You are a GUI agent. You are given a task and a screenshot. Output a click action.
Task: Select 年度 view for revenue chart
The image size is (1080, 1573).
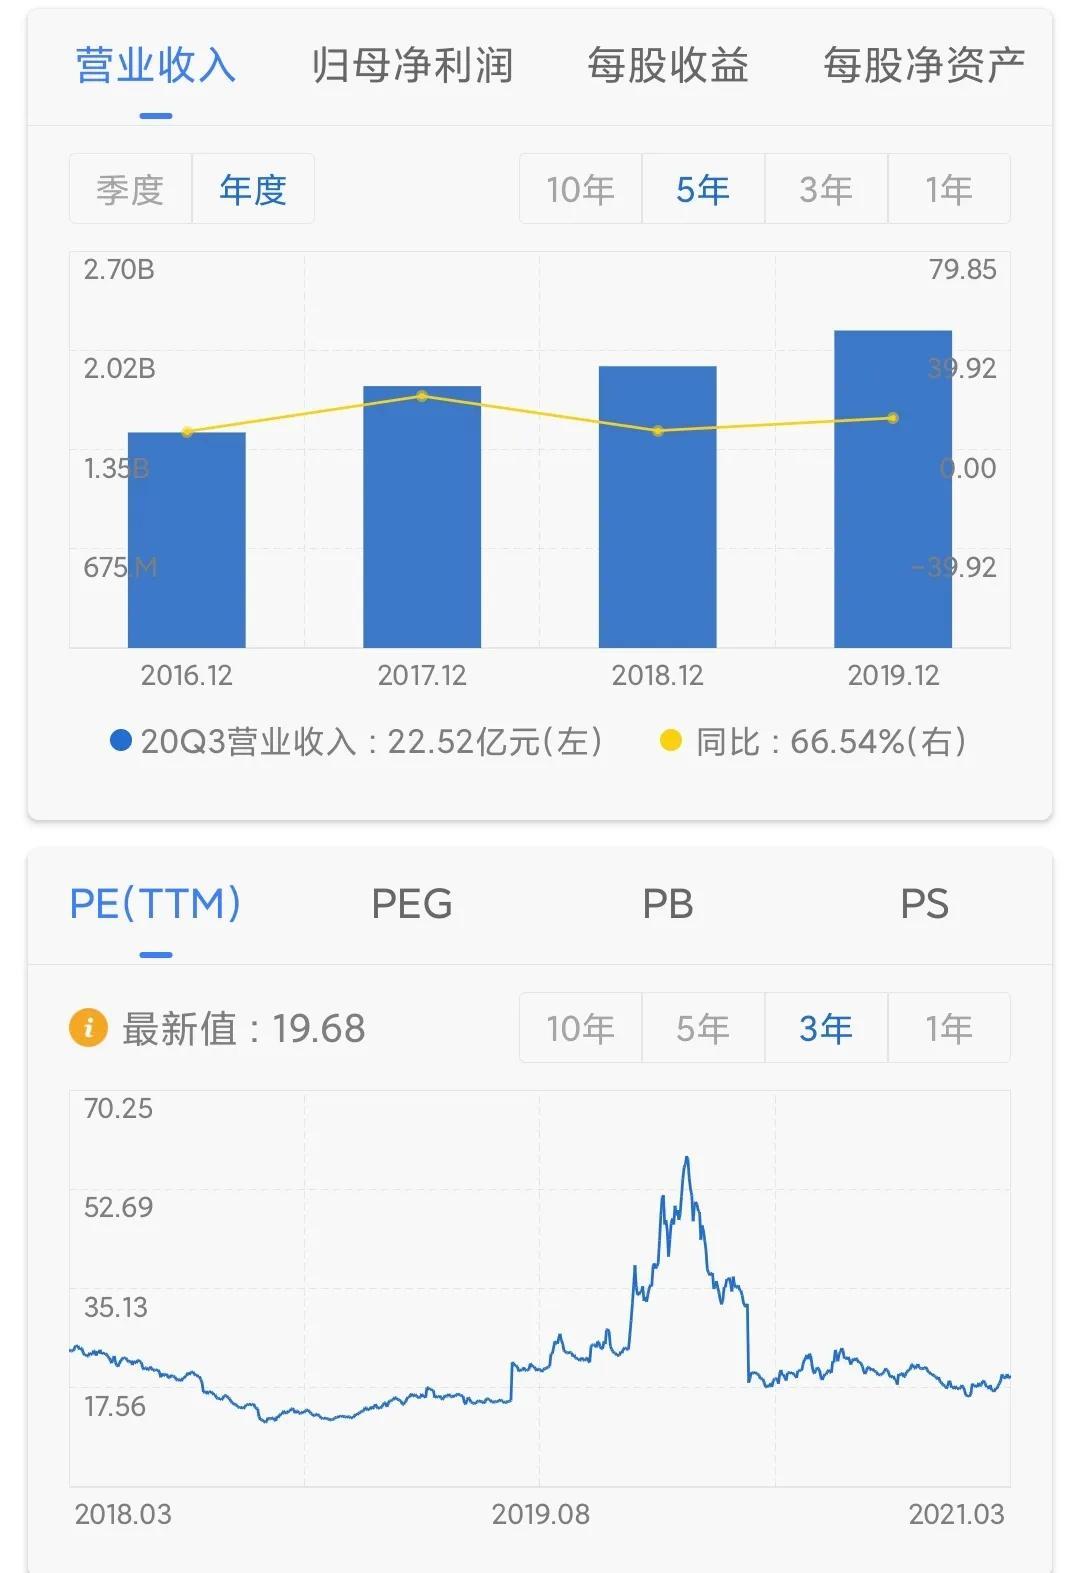(253, 189)
